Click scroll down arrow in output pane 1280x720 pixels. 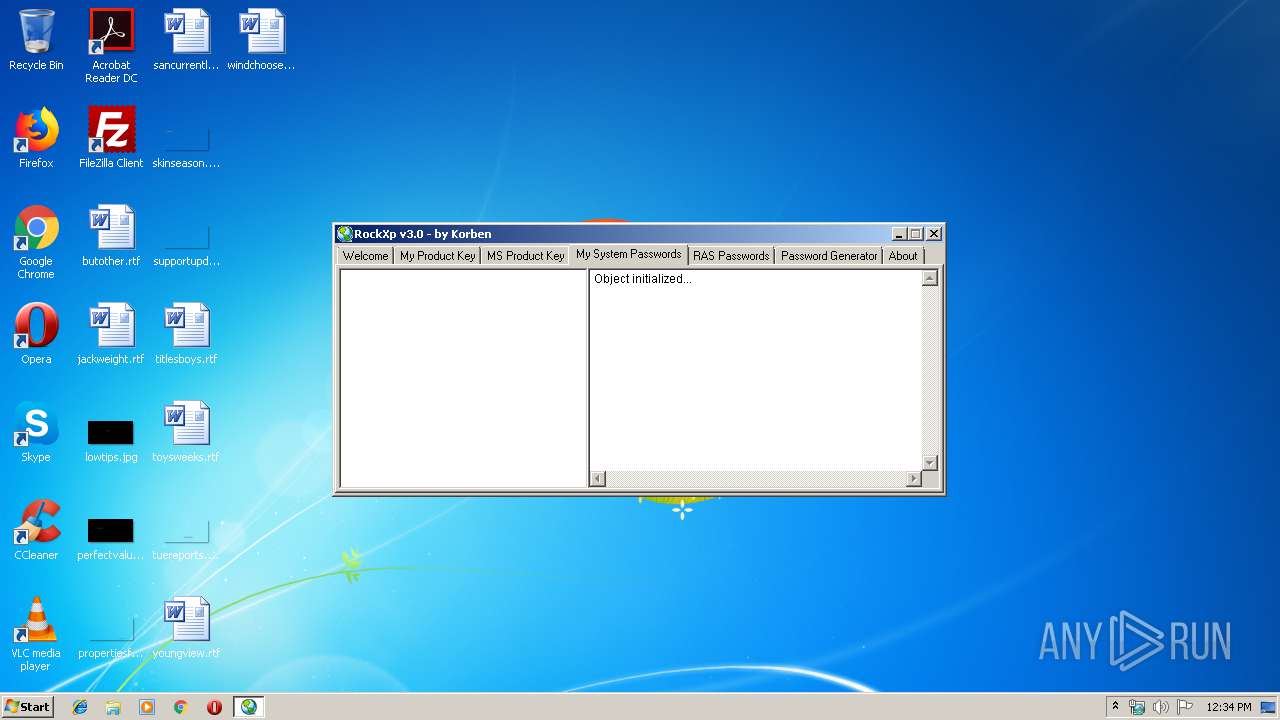930,463
